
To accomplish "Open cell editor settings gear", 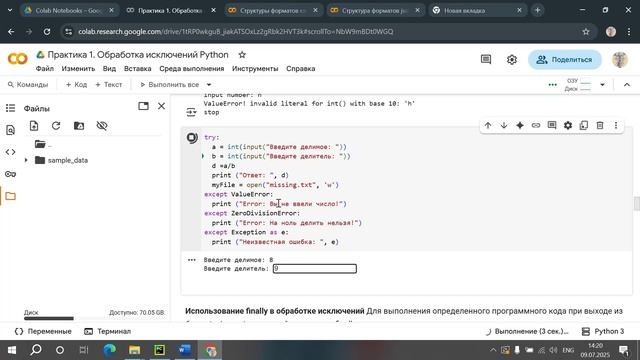I will [568, 125].
